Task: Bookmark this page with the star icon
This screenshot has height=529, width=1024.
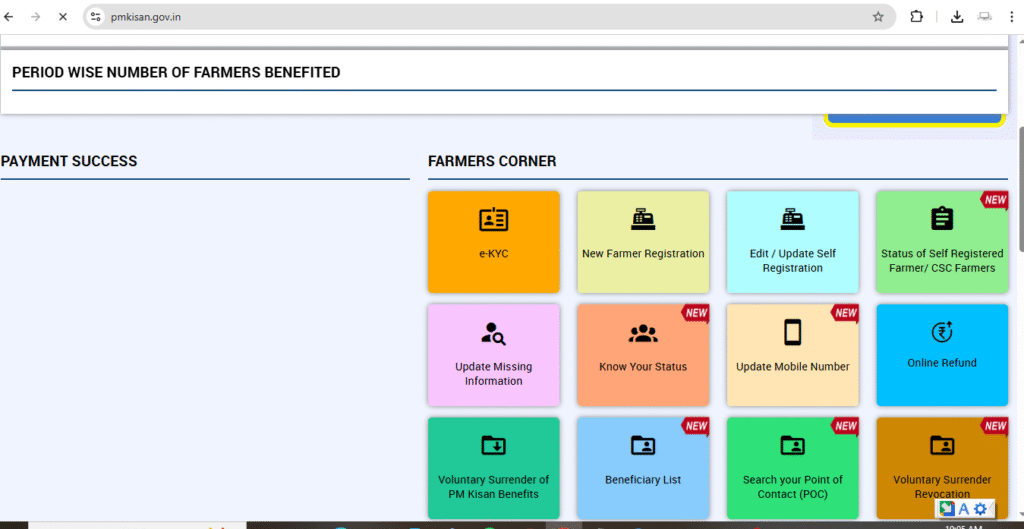Action: pyautogui.click(x=878, y=17)
